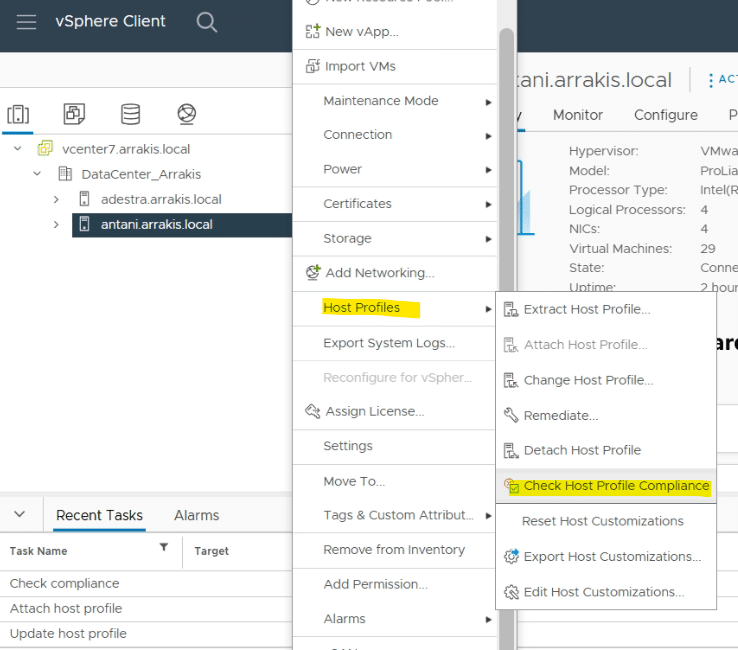Select Export System Logs menu entry

394,343
